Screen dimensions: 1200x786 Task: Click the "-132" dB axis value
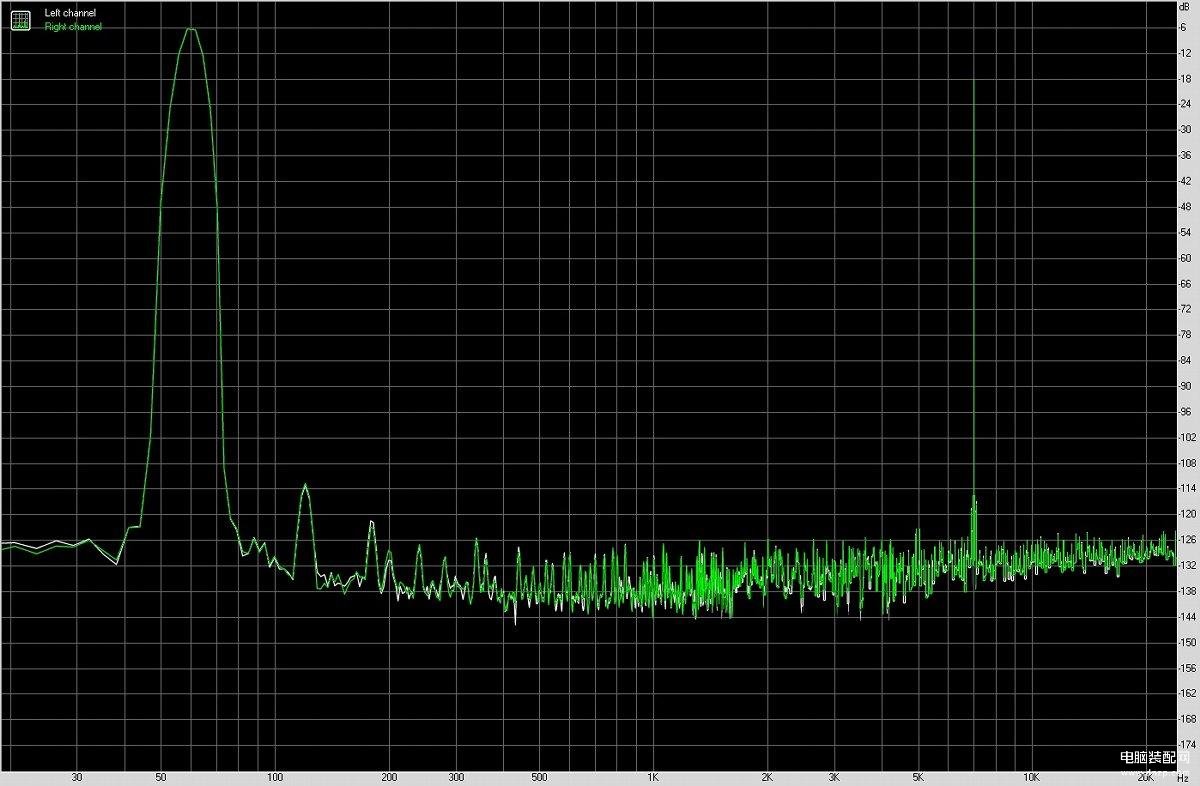pyautogui.click(x=1187, y=566)
